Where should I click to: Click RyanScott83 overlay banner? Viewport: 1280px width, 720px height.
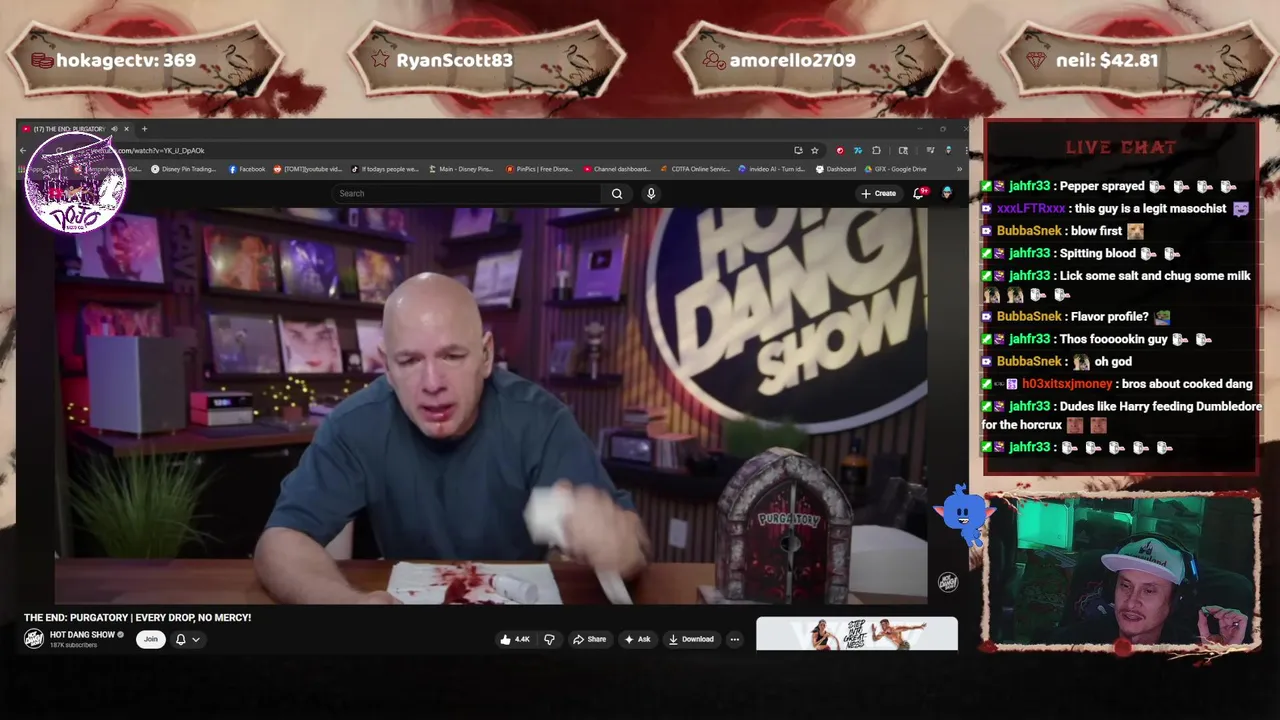[486, 60]
